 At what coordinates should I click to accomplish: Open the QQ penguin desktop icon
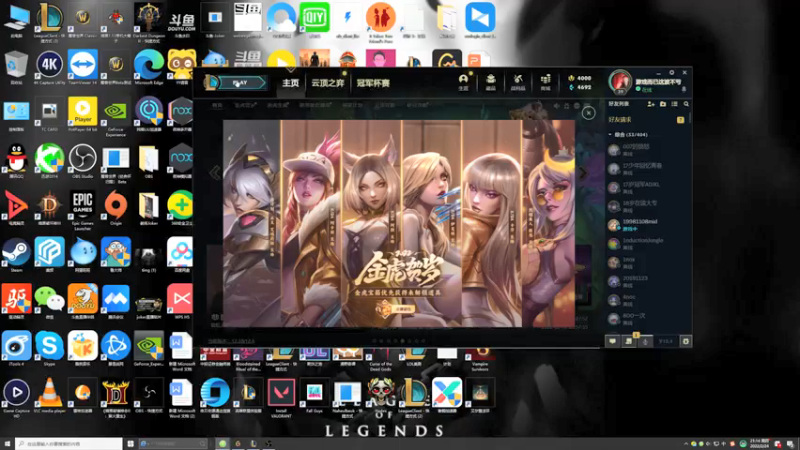16,161
